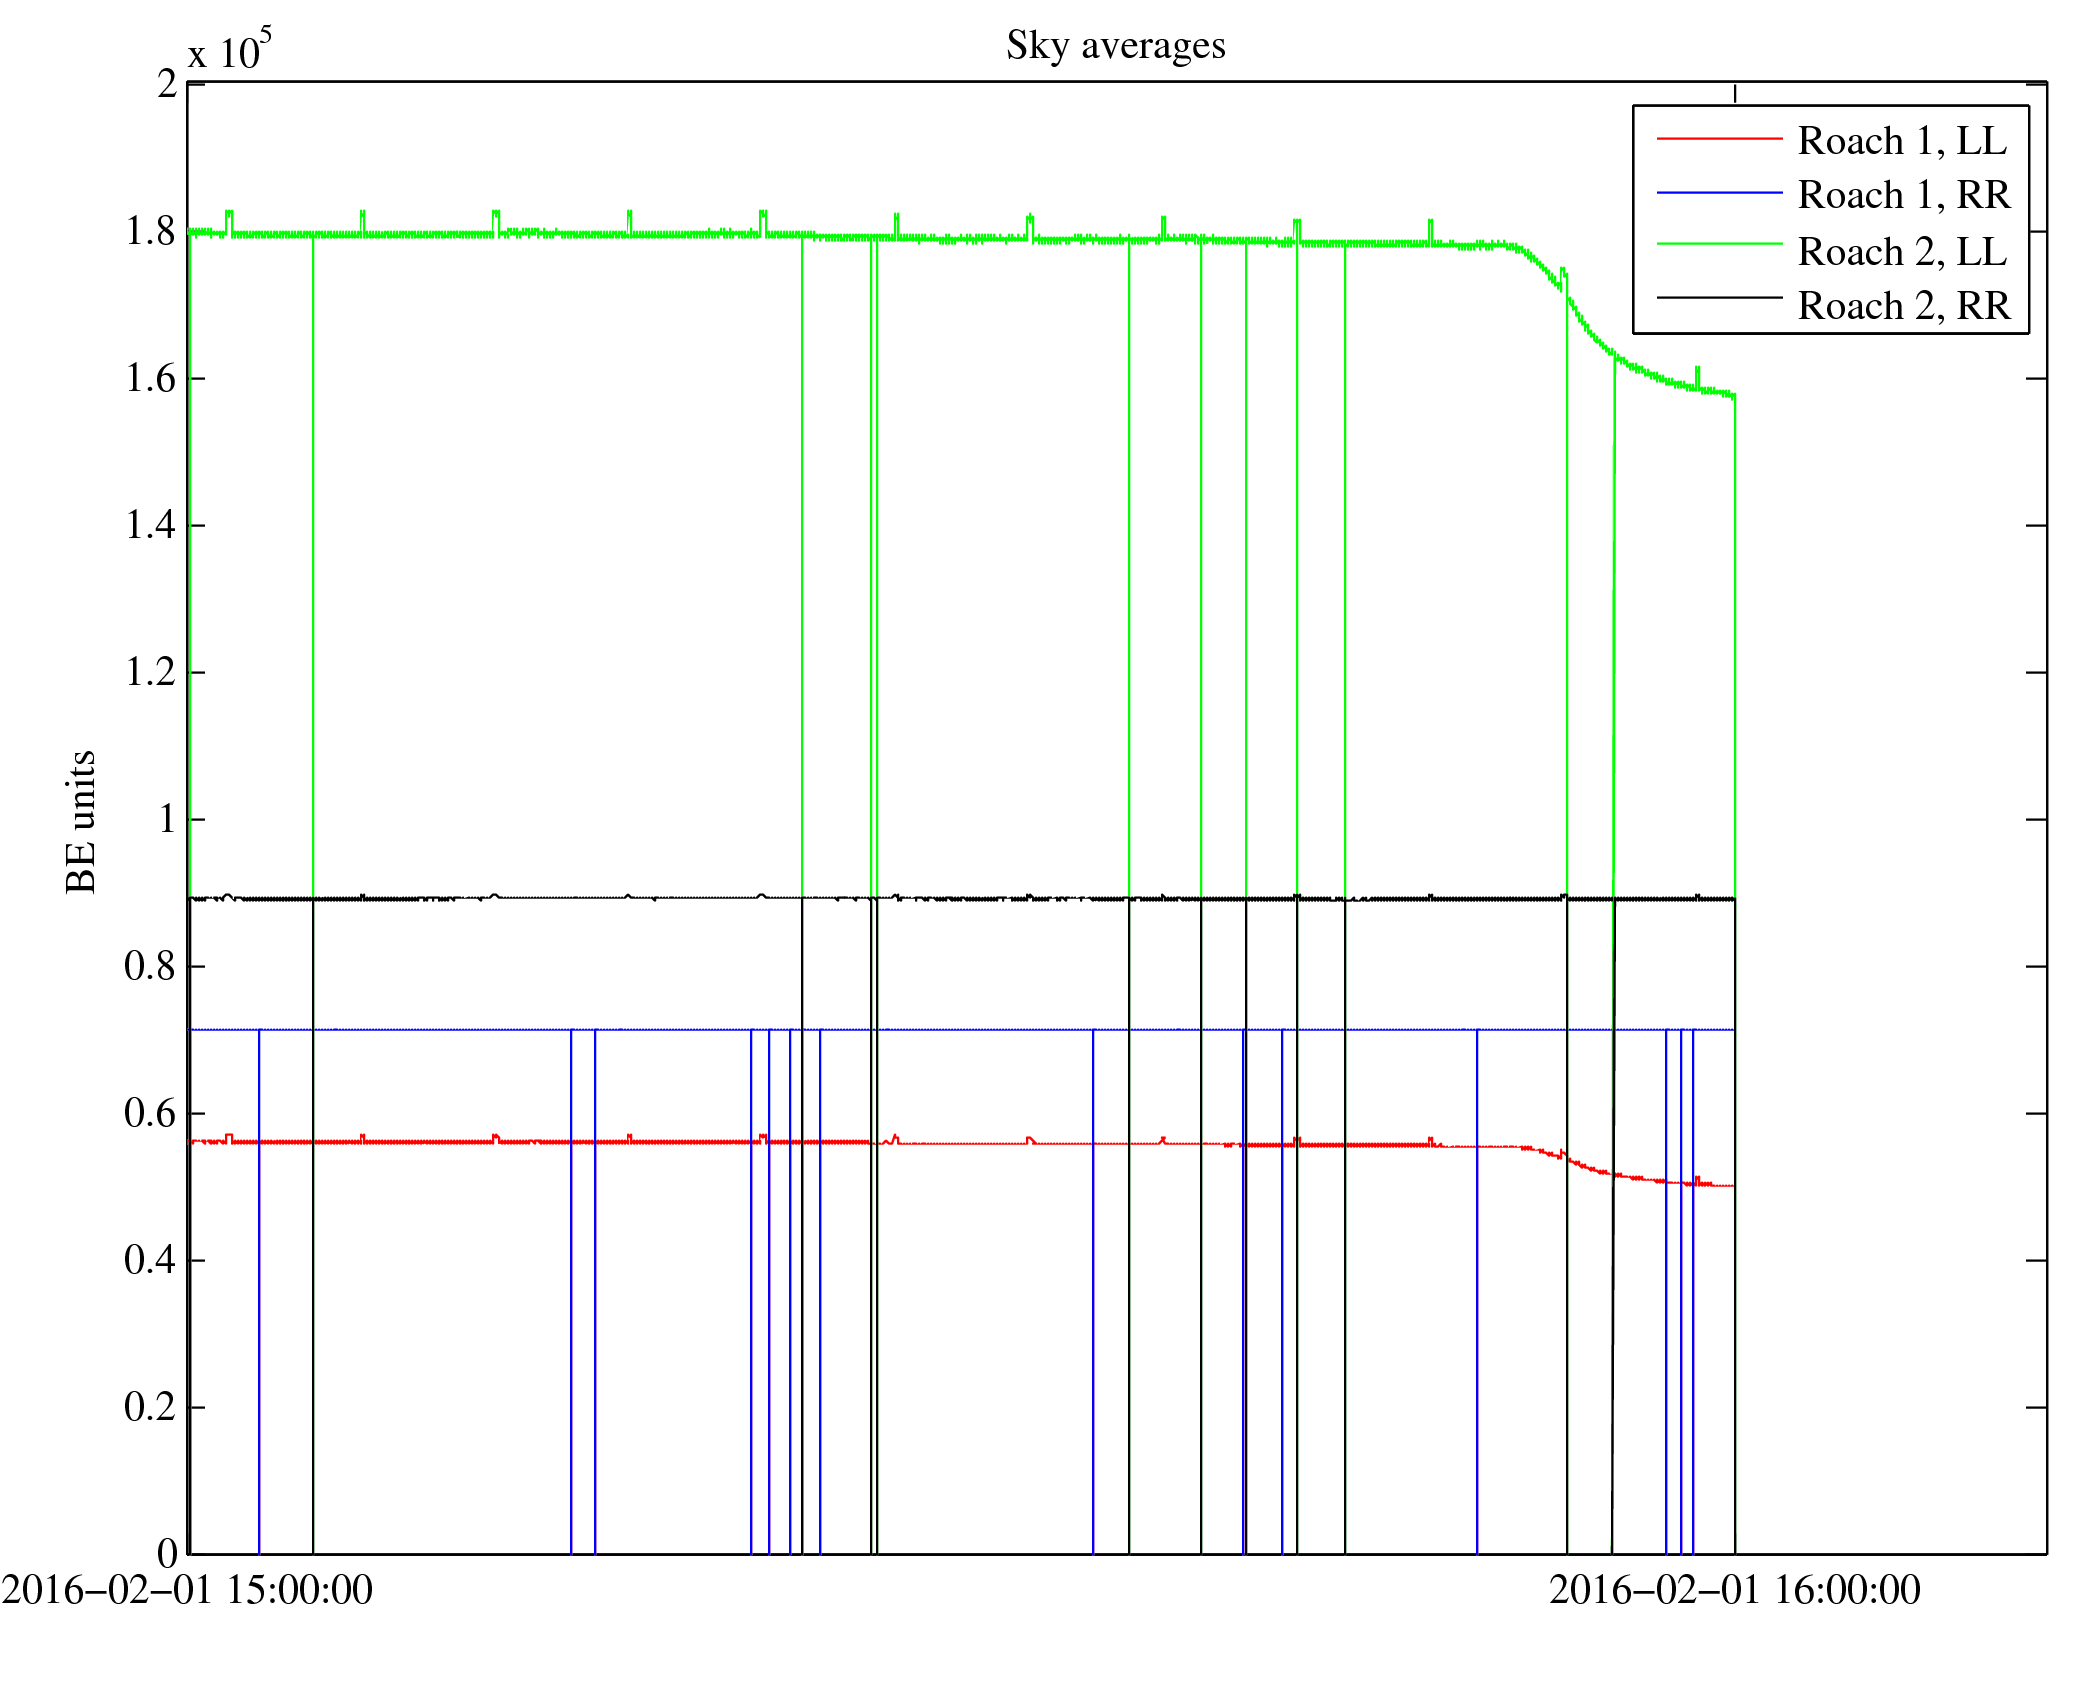2075x1683 pixels.
Task: Click the y-axis tick label '0' at the origin
Action: point(167,1553)
